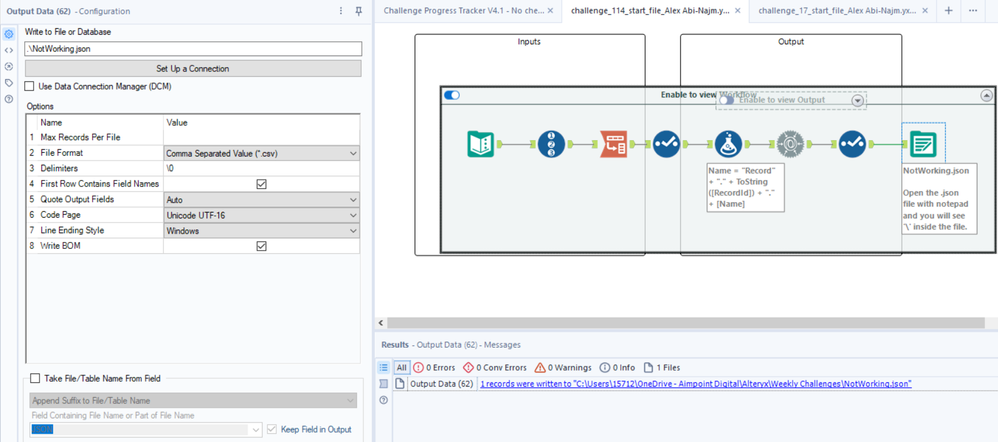Viewport: 998px width, 442px height.
Task: Open the Help icon in config sidebar
Action: tap(9, 99)
